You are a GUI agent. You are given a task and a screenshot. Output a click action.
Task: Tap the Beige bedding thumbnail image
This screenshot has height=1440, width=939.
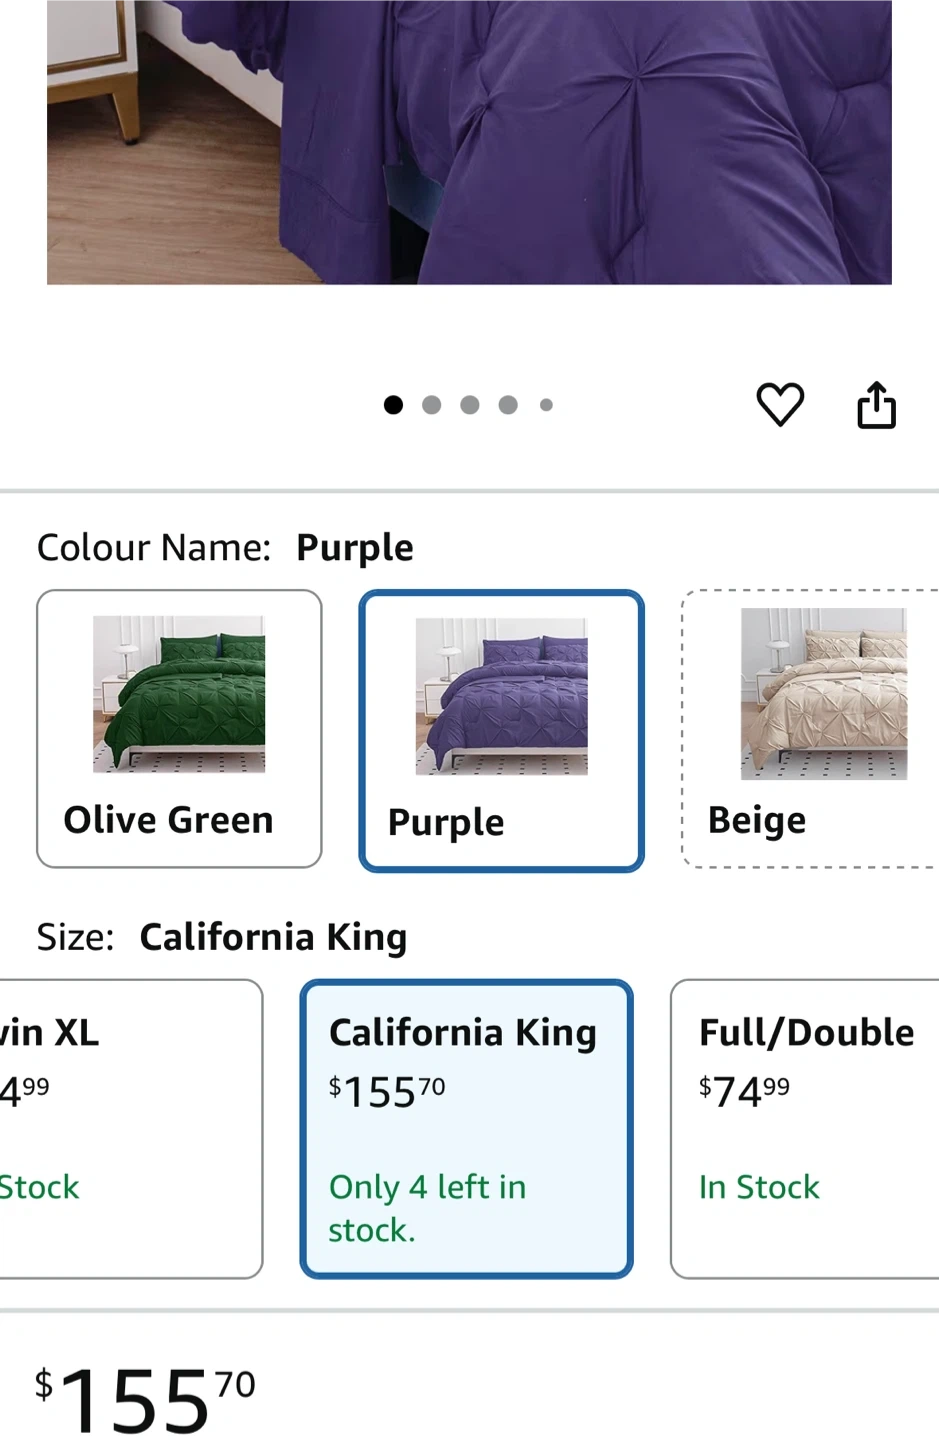[824, 694]
